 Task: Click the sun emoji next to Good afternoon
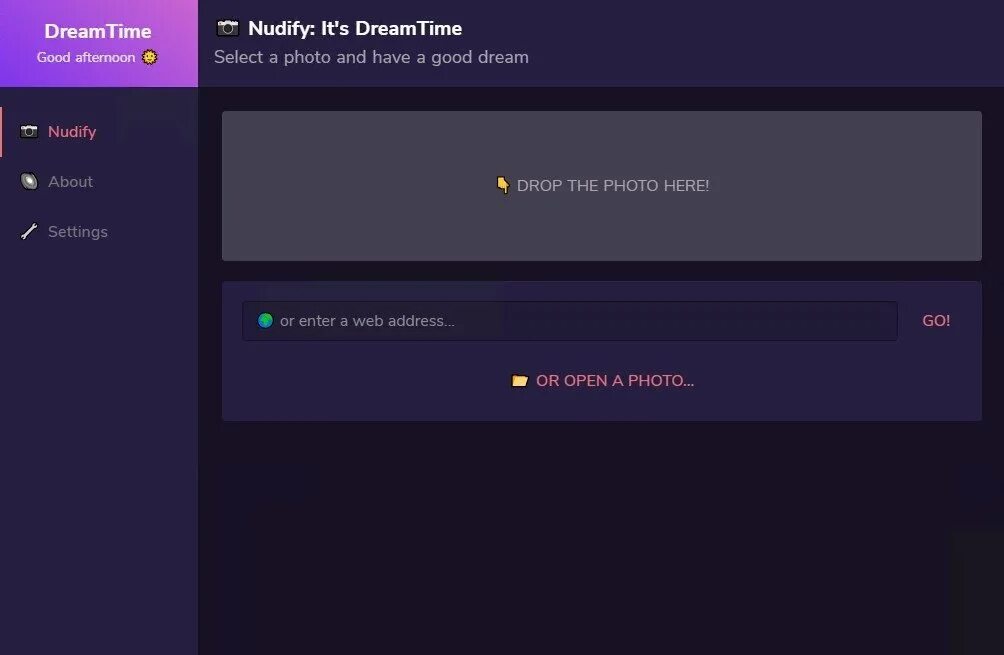(x=149, y=57)
